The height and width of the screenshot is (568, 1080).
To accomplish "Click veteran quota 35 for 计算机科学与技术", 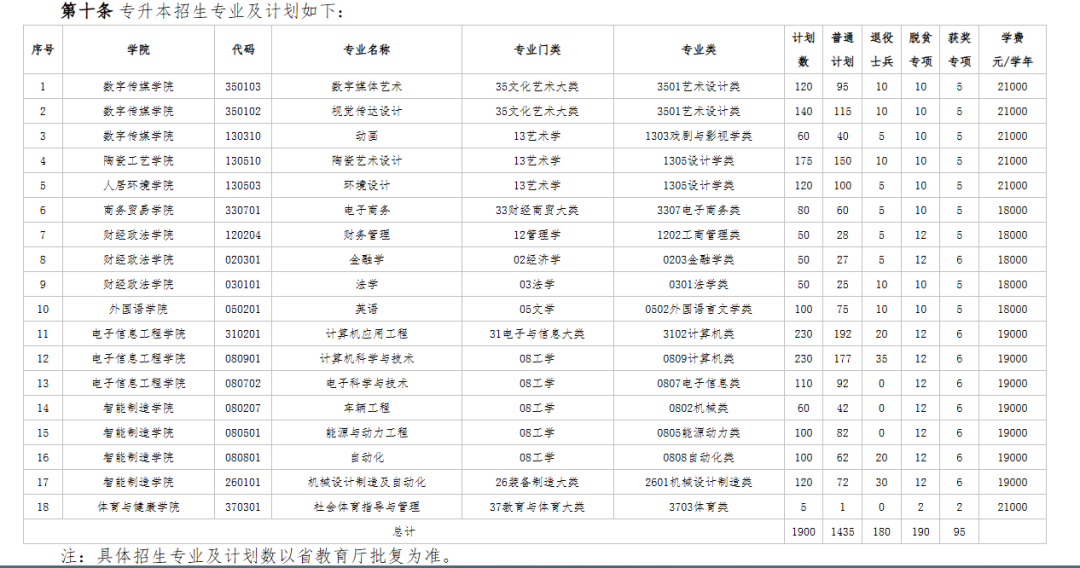I will pyautogui.click(x=882, y=359).
